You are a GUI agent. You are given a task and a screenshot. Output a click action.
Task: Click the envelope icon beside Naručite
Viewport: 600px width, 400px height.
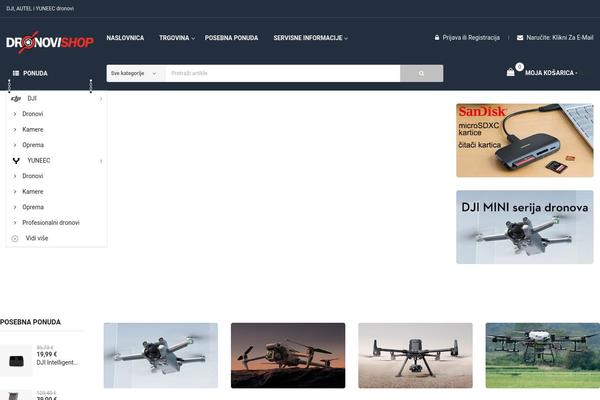click(x=520, y=38)
